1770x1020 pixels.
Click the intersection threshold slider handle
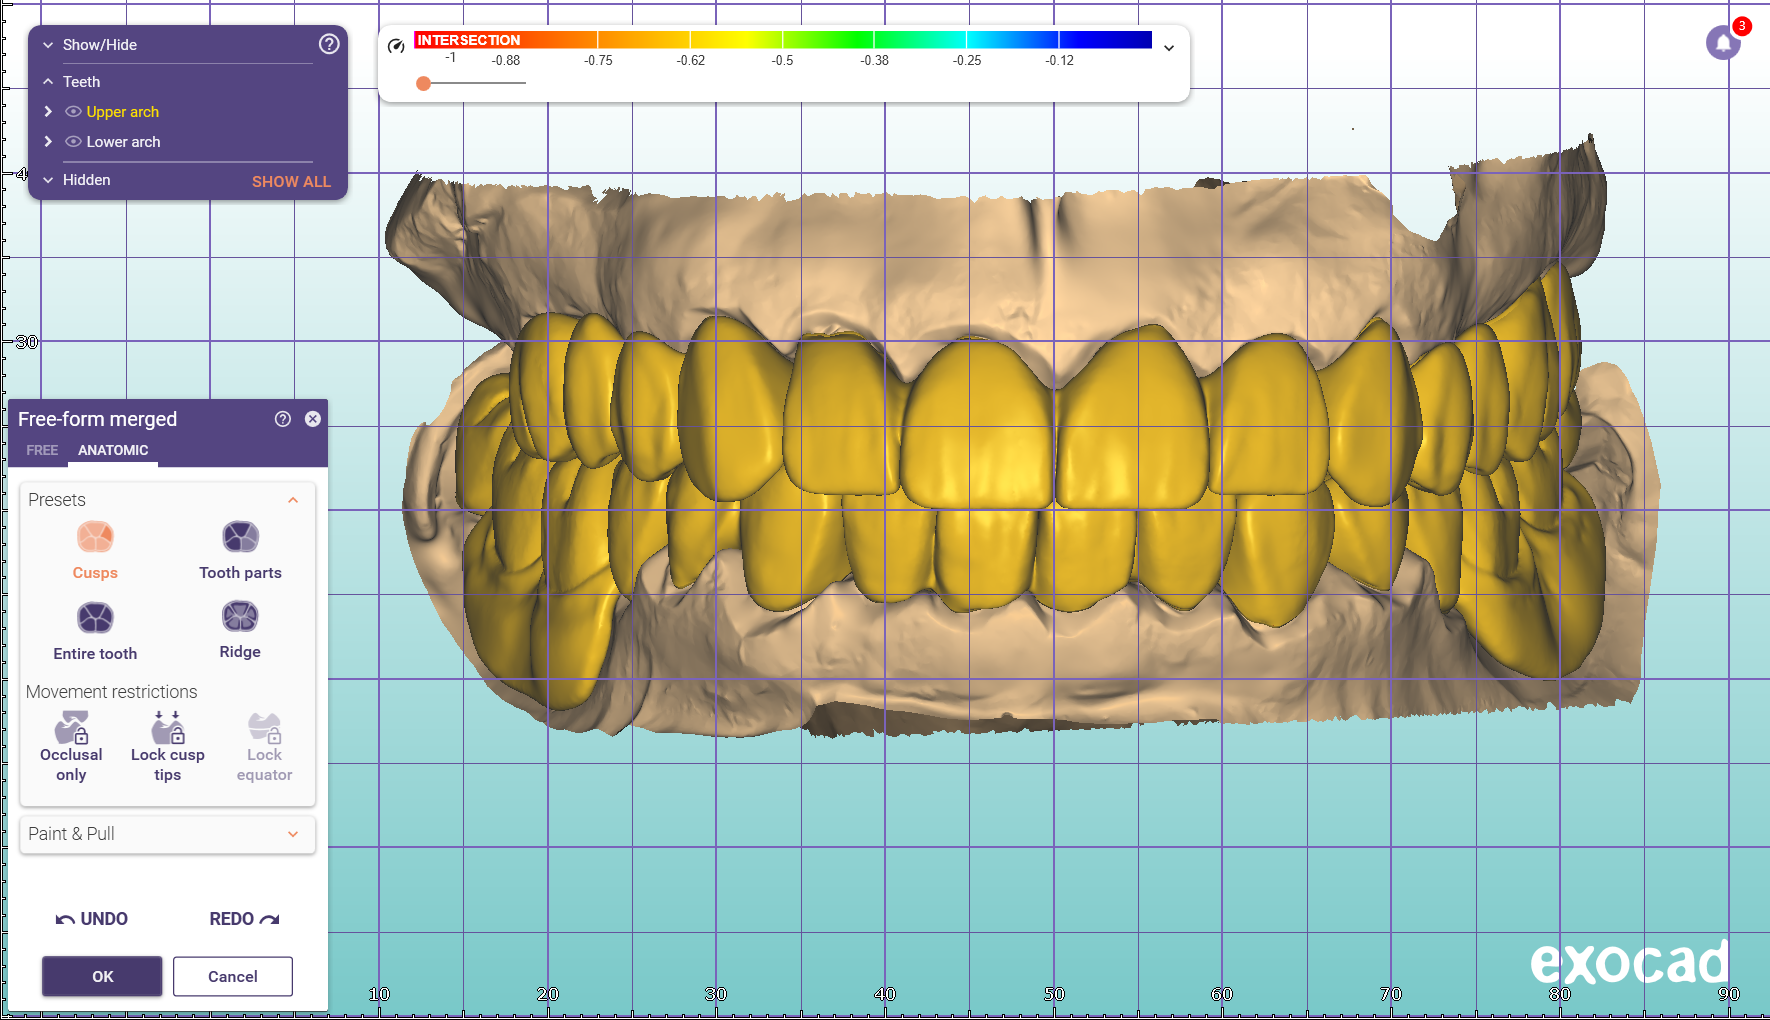click(424, 84)
